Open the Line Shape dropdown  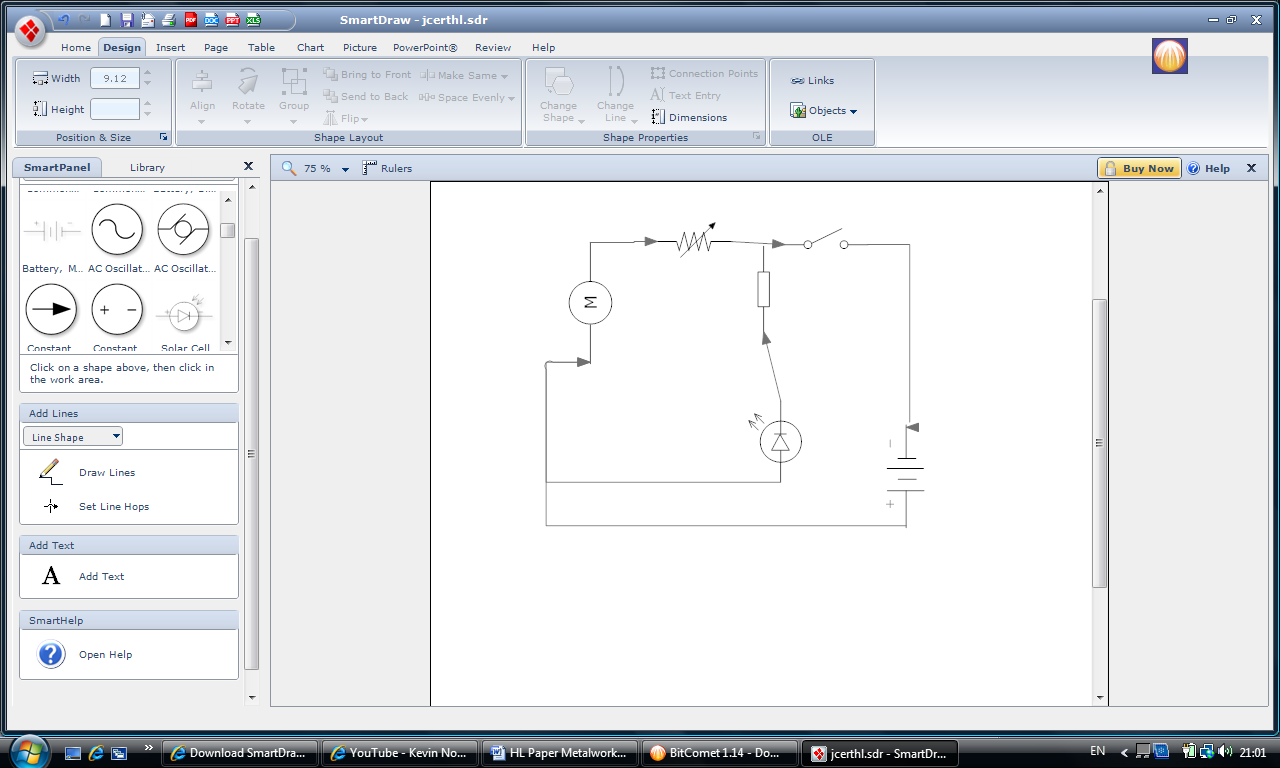[73, 437]
